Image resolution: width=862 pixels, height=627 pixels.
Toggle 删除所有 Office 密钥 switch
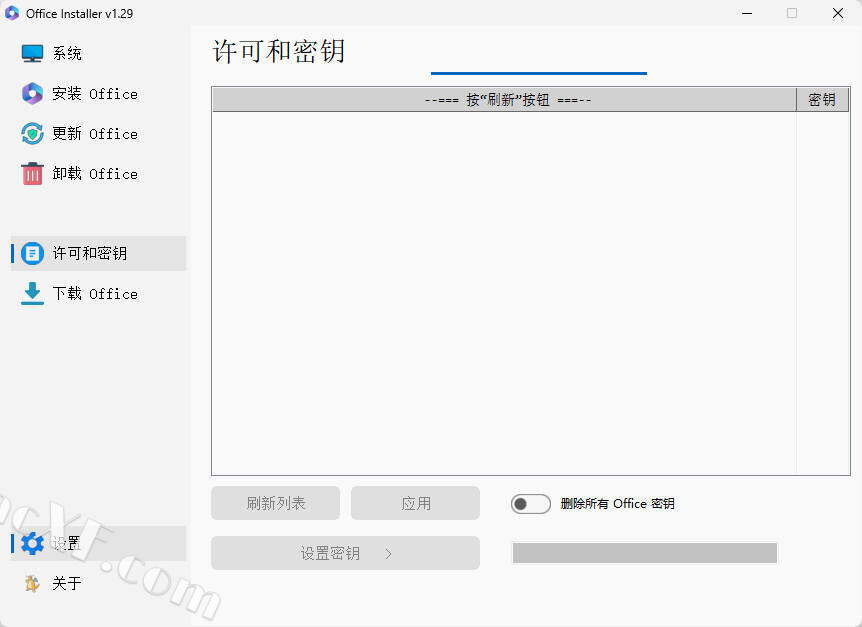pyautogui.click(x=531, y=503)
